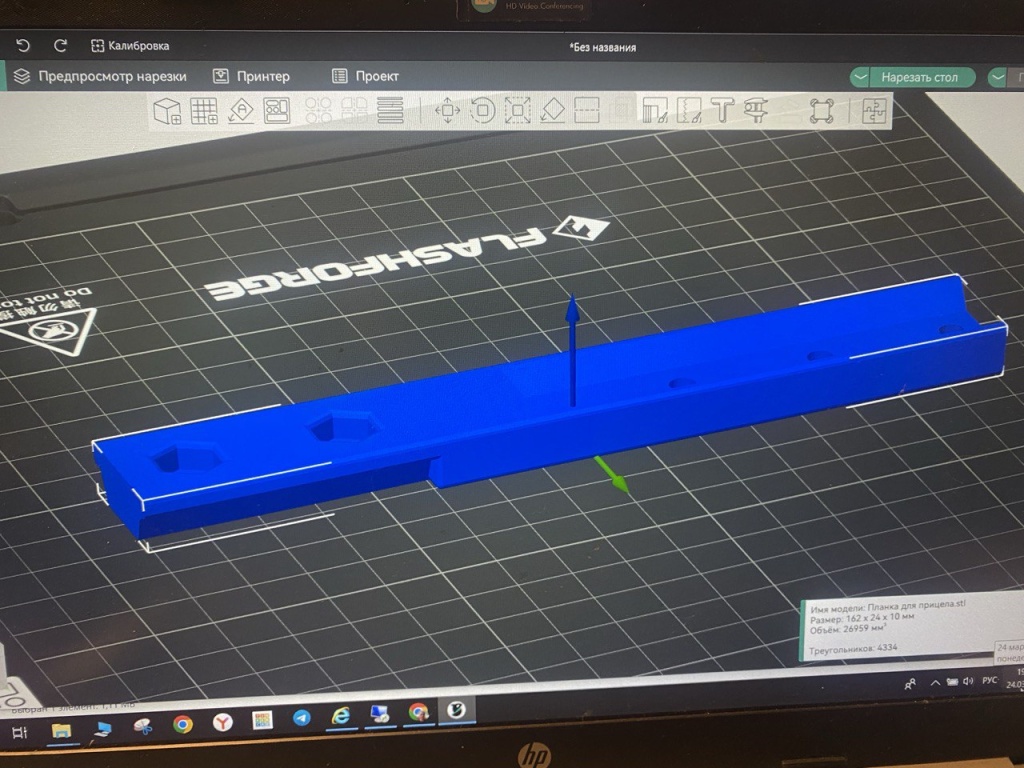Open the Variable layer height tool

coord(391,110)
